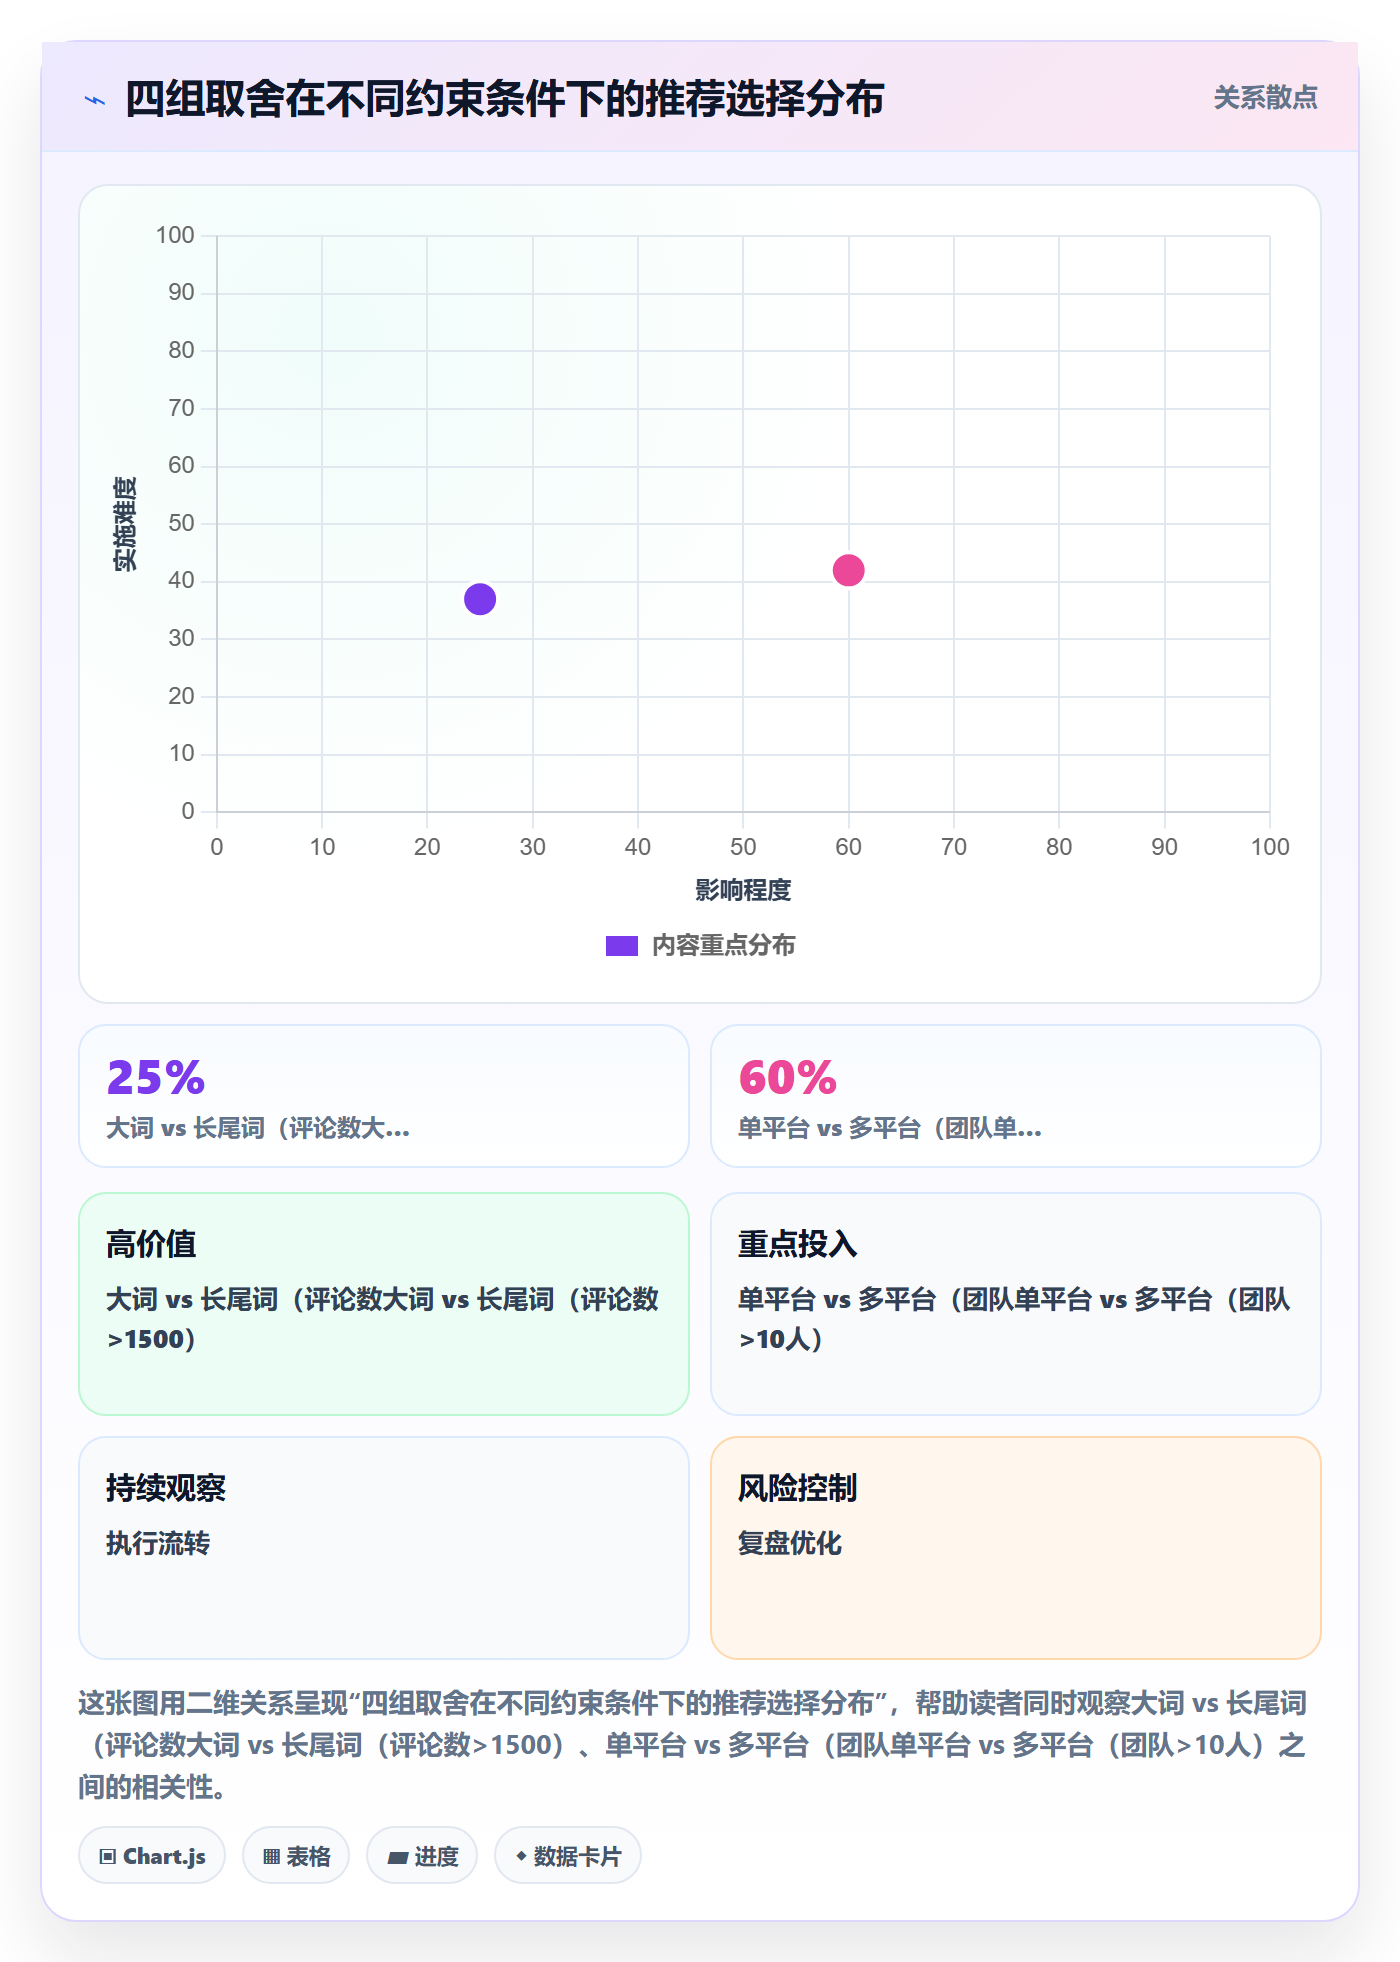Click the 关系散点 label in the header
This screenshot has width=1400, height=1962.
(x=1265, y=98)
